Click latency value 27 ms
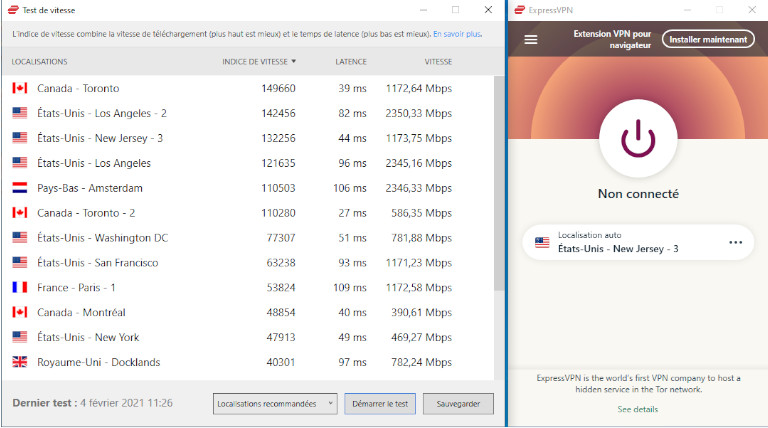768x428 pixels. pos(352,214)
